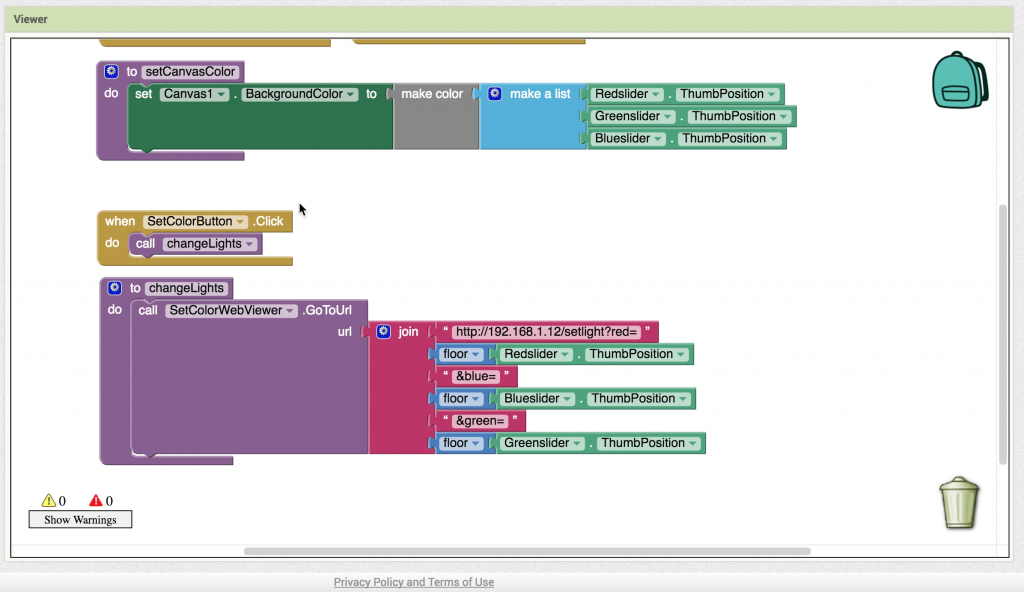Click the mutator gear on make a list block
This screenshot has height=592, width=1024.
click(x=494, y=94)
